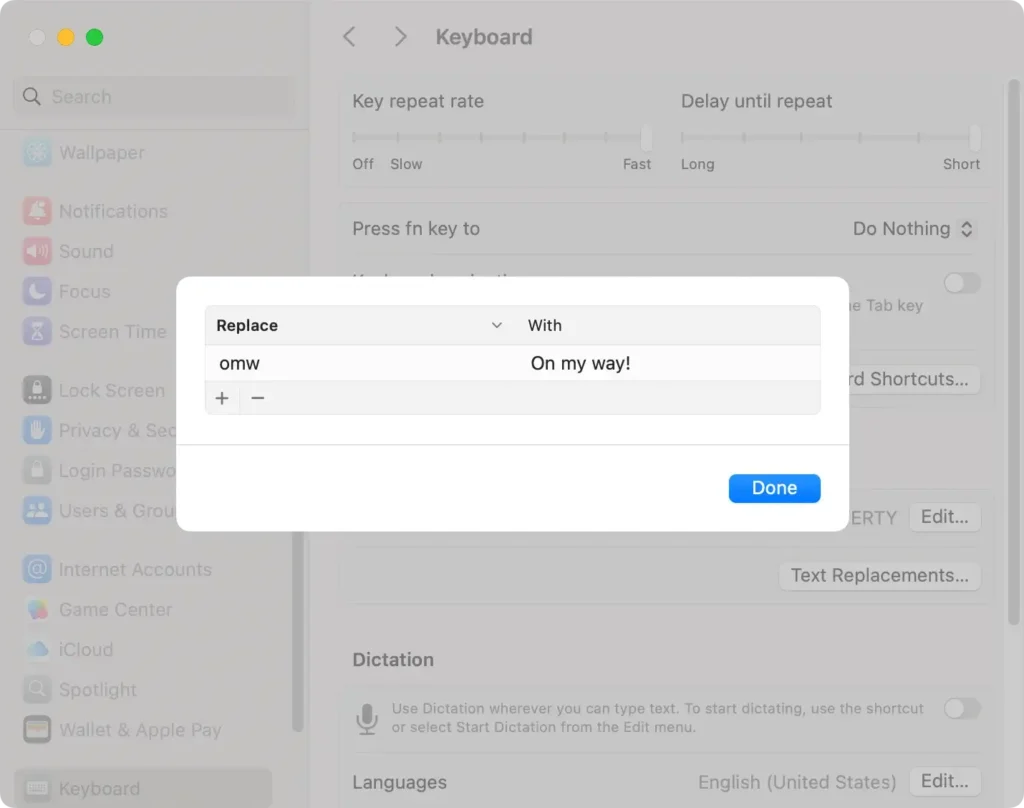Toggle the Dictation switch
Screen dimensions: 1024x808
[x=962, y=708]
